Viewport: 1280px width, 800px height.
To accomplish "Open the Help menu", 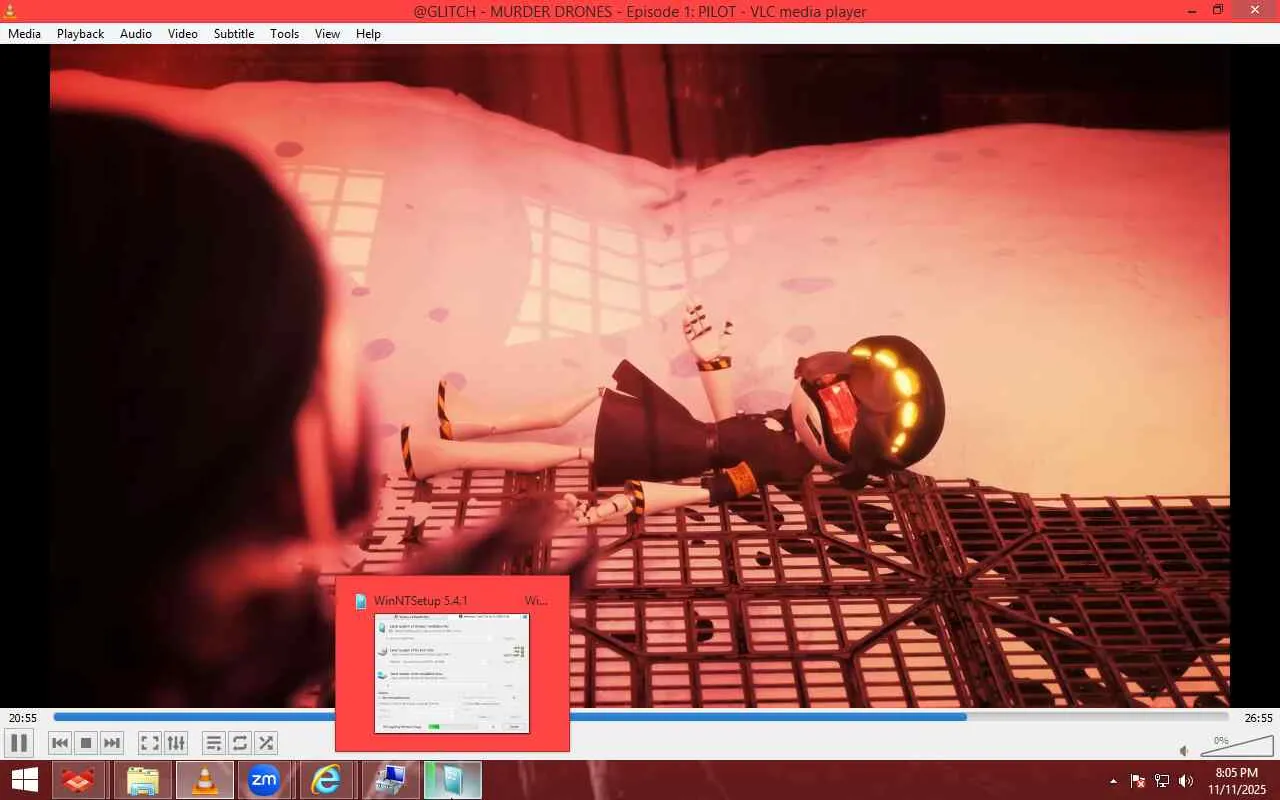I will [368, 34].
